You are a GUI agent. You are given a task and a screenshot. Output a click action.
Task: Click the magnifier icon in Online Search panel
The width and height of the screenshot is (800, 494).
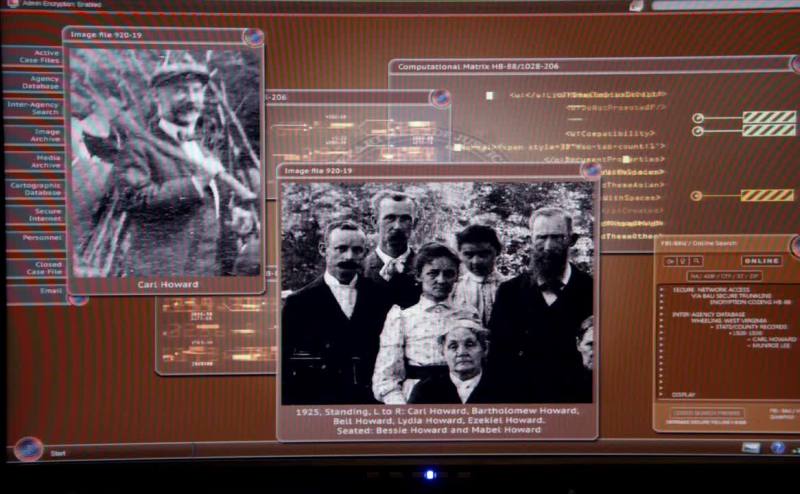(x=695, y=261)
